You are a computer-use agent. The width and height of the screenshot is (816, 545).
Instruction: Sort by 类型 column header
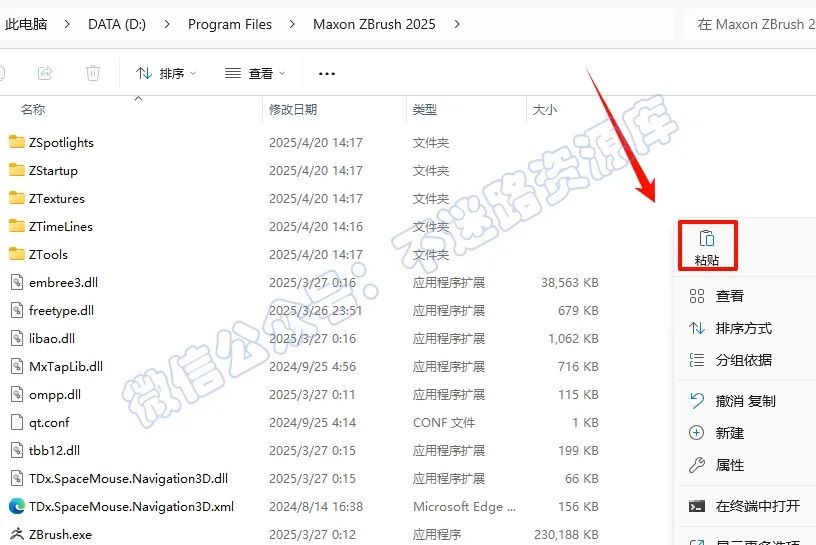pyautogui.click(x=425, y=109)
